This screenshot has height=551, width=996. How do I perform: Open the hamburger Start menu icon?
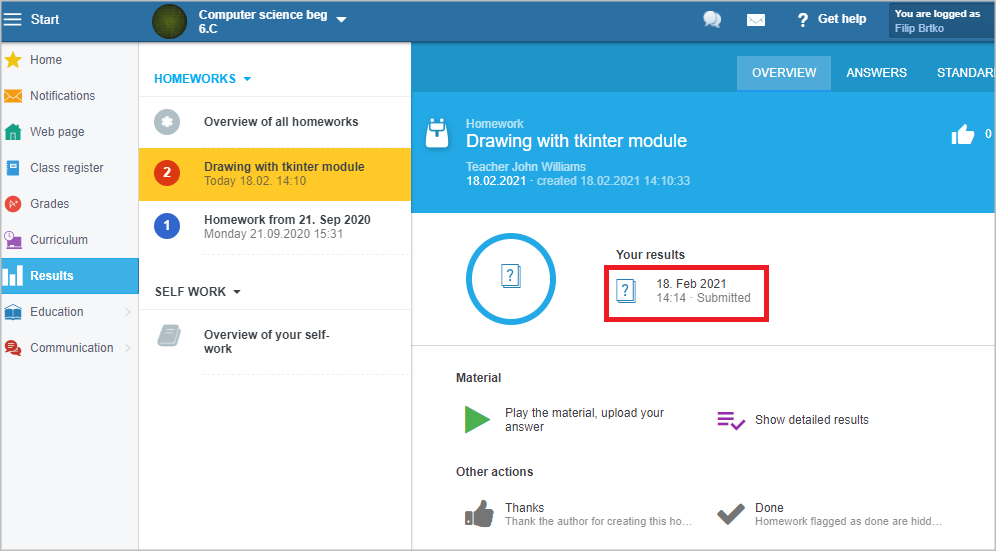click(x=12, y=19)
